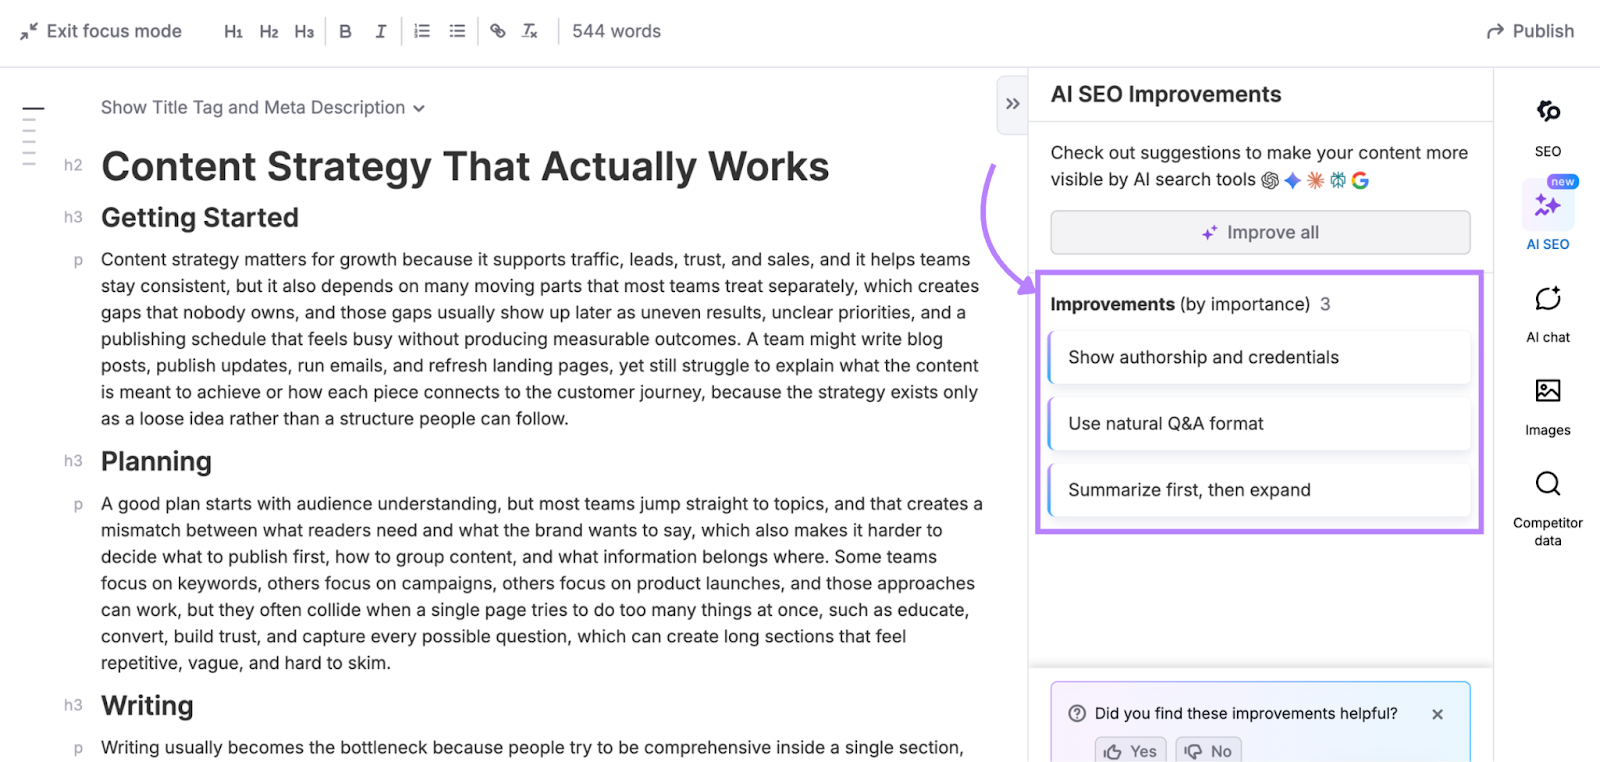Screen dimensions: 1600x762
Task: Insert a hyperlink
Action: [x=498, y=32]
